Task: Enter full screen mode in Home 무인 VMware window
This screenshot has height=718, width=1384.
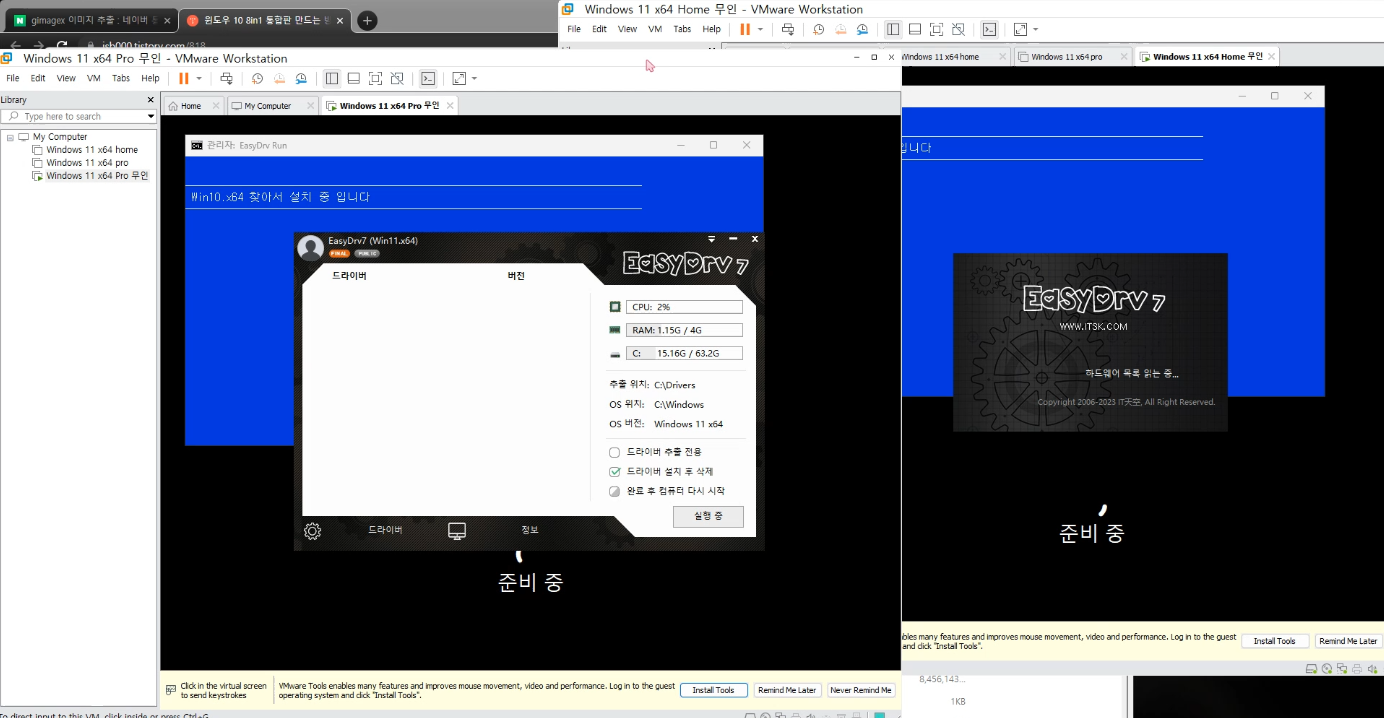Action: click(936, 29)
